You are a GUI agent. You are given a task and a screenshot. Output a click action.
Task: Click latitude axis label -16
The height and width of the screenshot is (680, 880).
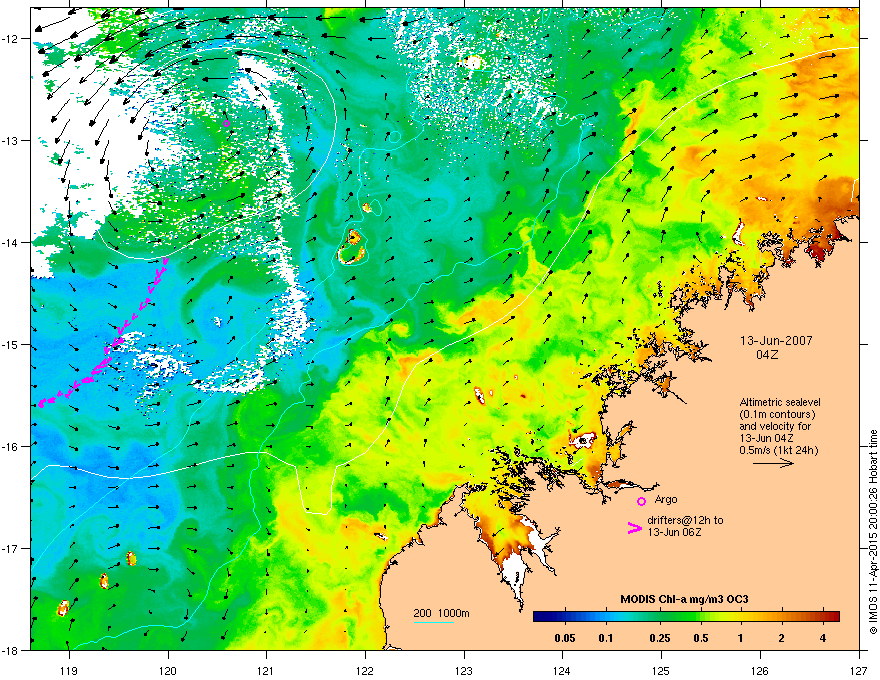[9, 447]
